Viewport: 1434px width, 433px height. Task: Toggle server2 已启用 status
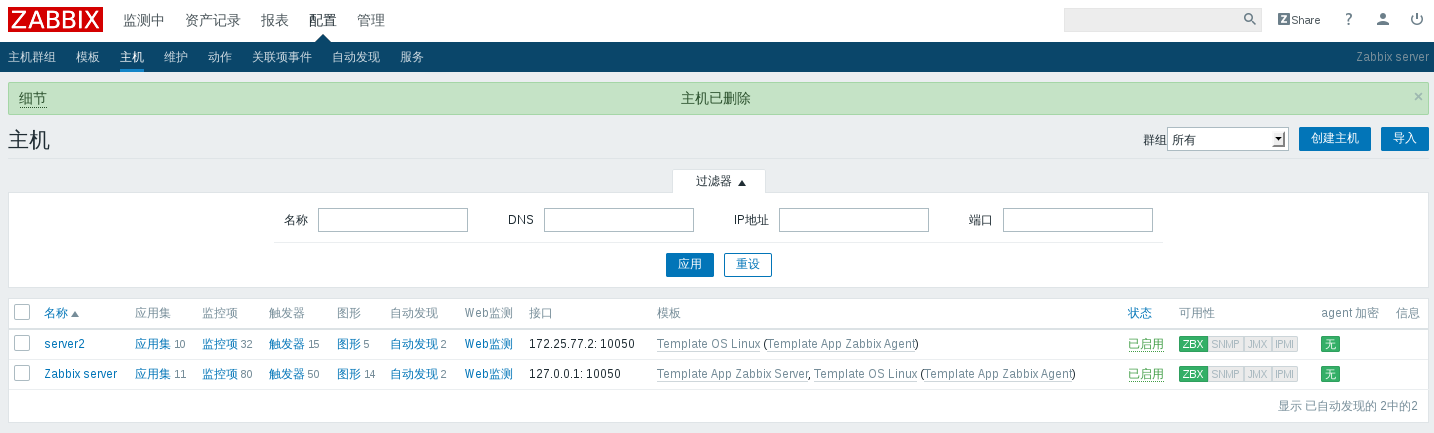pos(1146,344)
